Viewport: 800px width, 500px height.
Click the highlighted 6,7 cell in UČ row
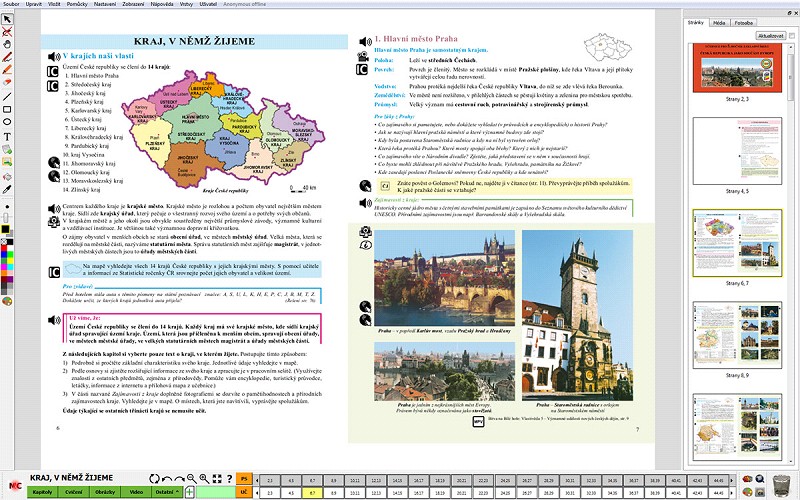point(312,493)
